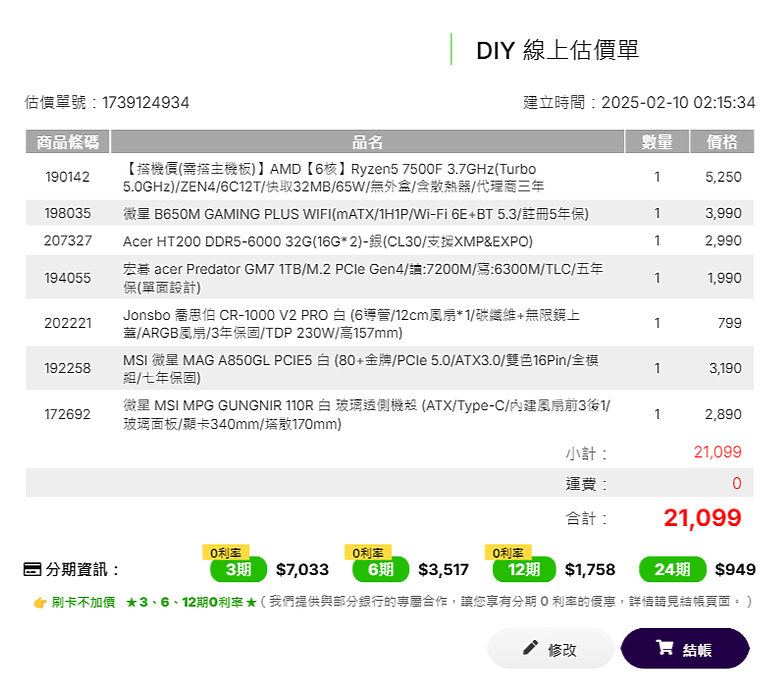
Task: Click the credit card icon beside 分期資訊
Action: click(32, 569)
